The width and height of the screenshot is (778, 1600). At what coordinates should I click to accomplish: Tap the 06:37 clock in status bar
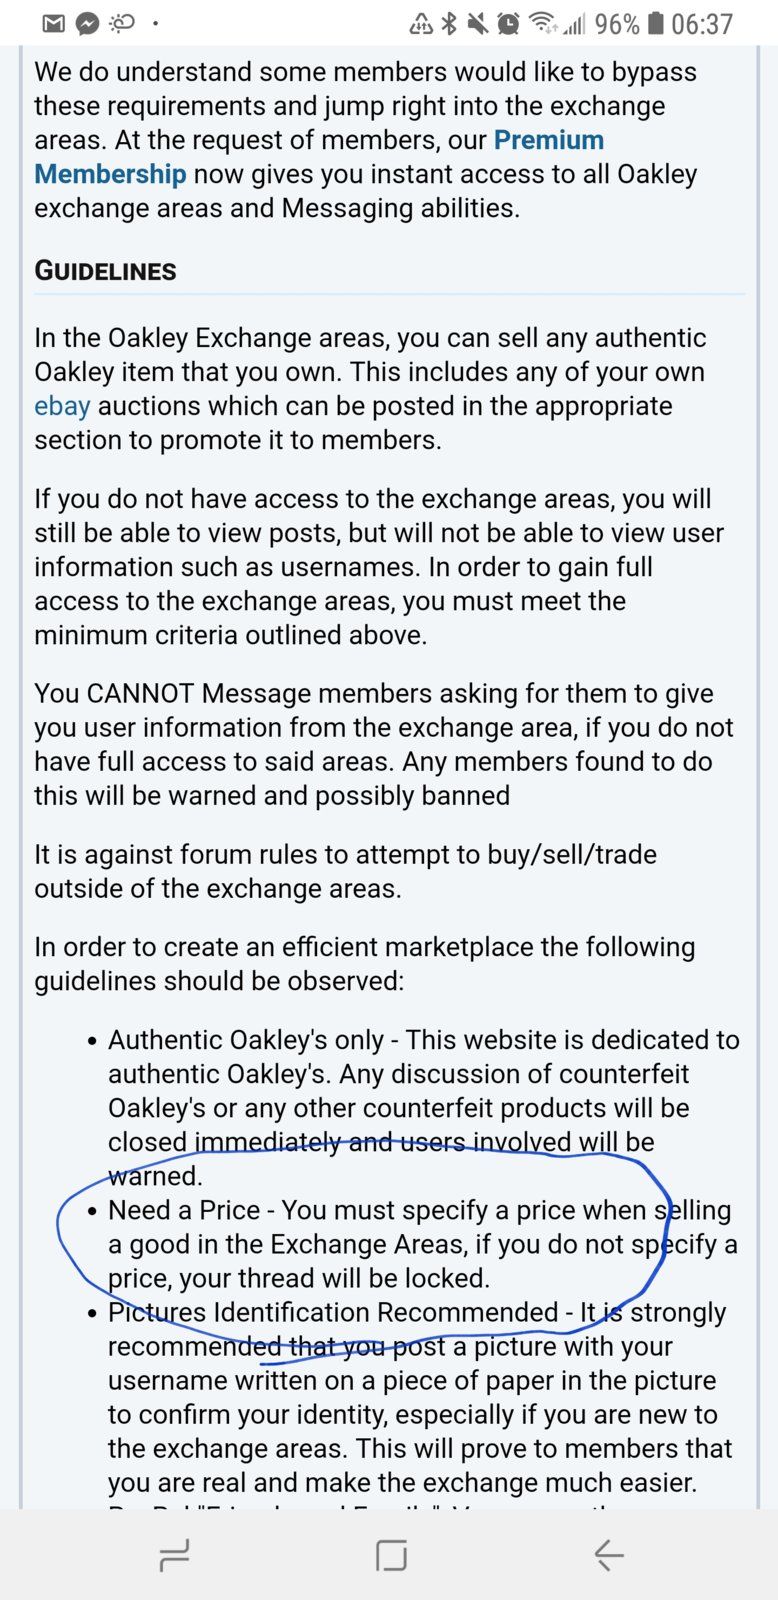pyautogui.click(x=702, y=23)
